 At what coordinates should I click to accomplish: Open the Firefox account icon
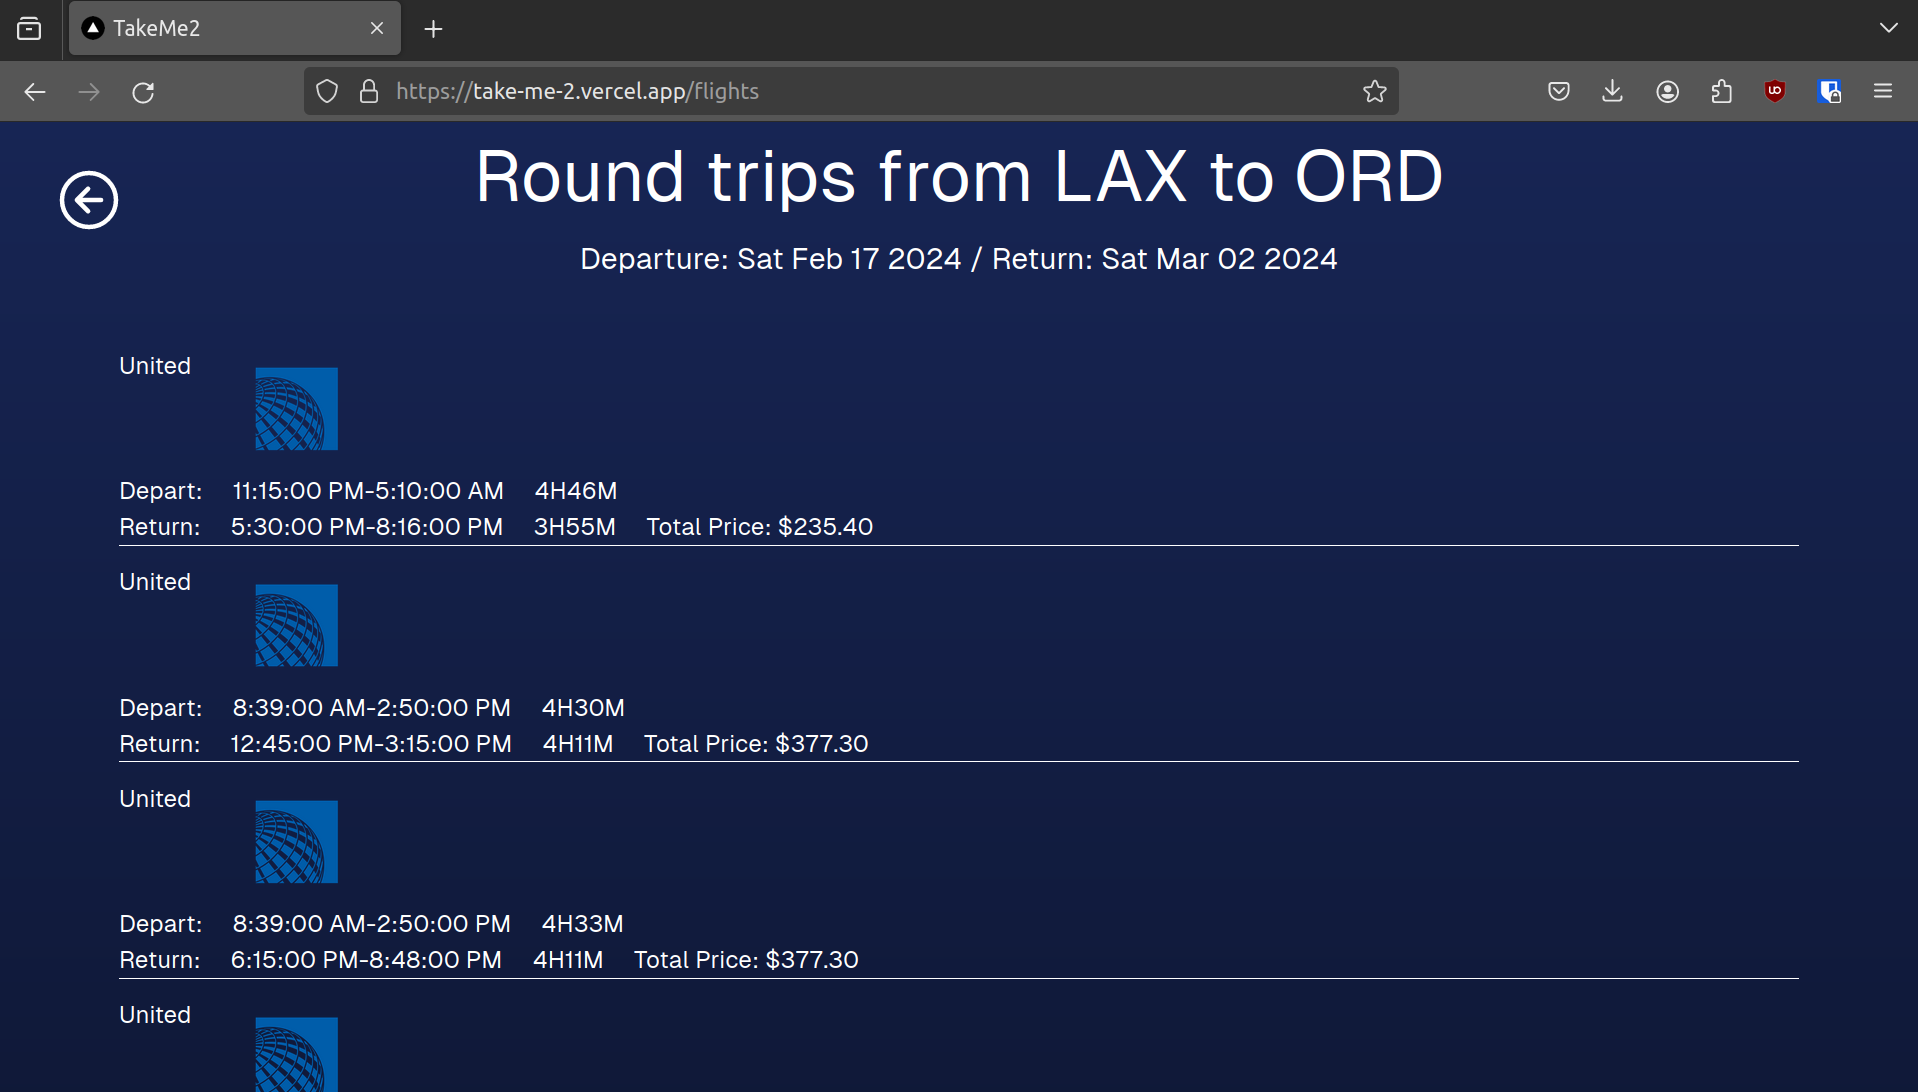point(1667,92)
